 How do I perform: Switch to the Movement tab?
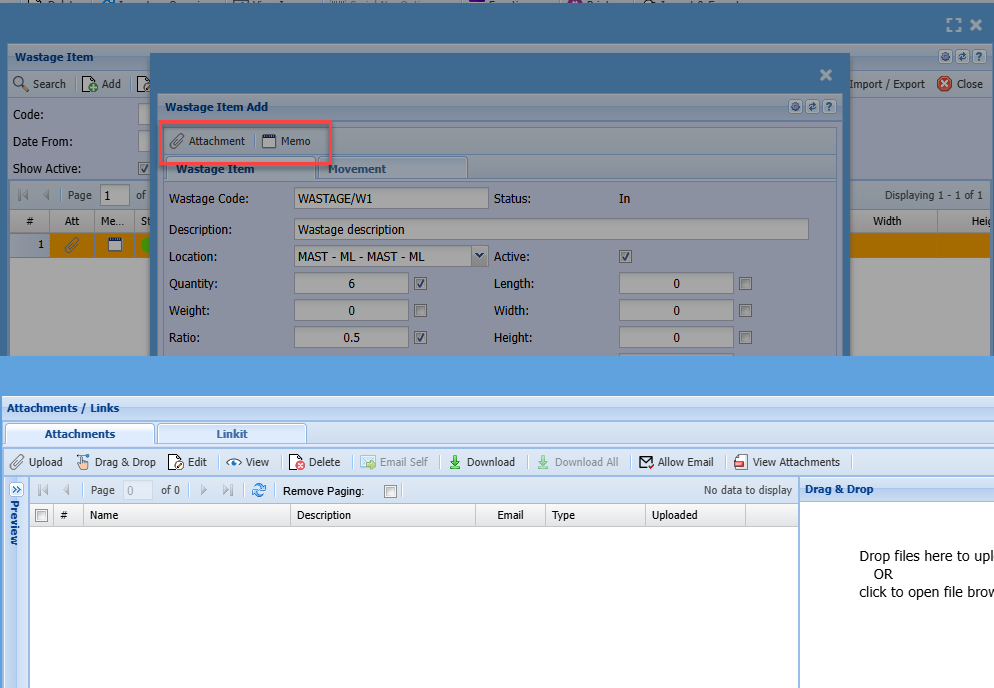click(357, 169)
